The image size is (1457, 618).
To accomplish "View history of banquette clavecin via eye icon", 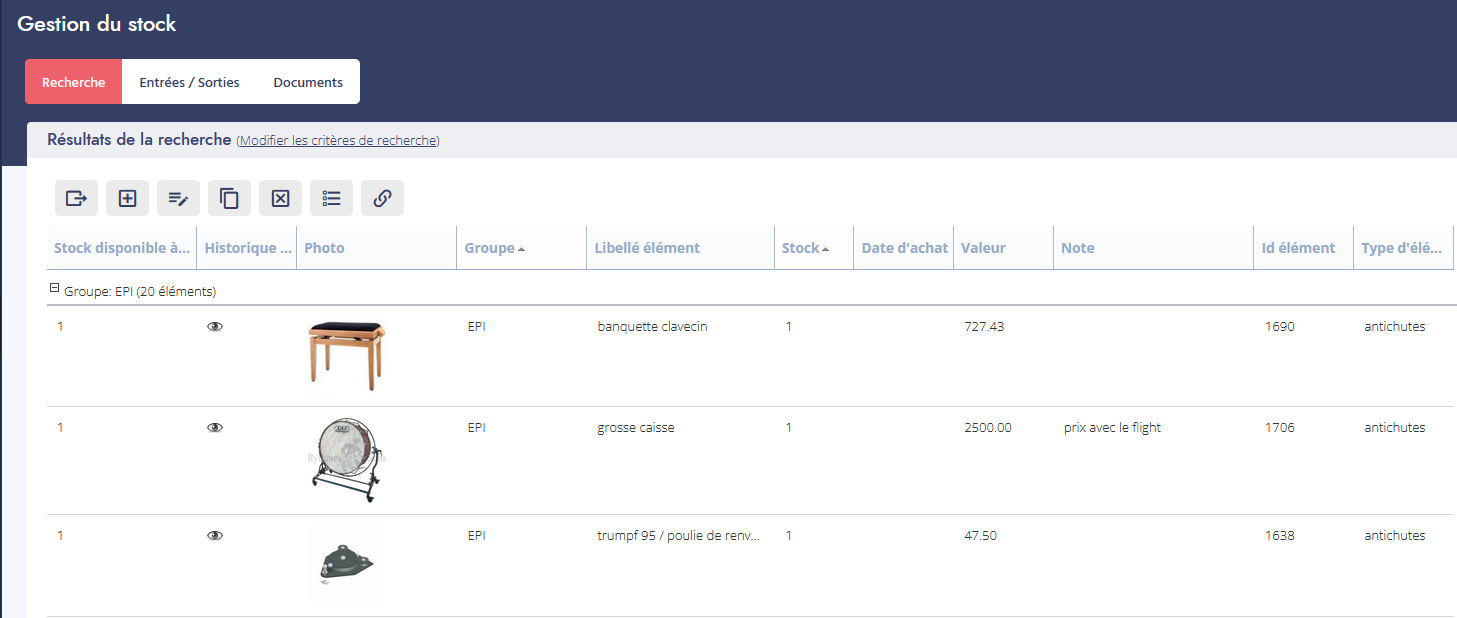I will tap(214, 327).
